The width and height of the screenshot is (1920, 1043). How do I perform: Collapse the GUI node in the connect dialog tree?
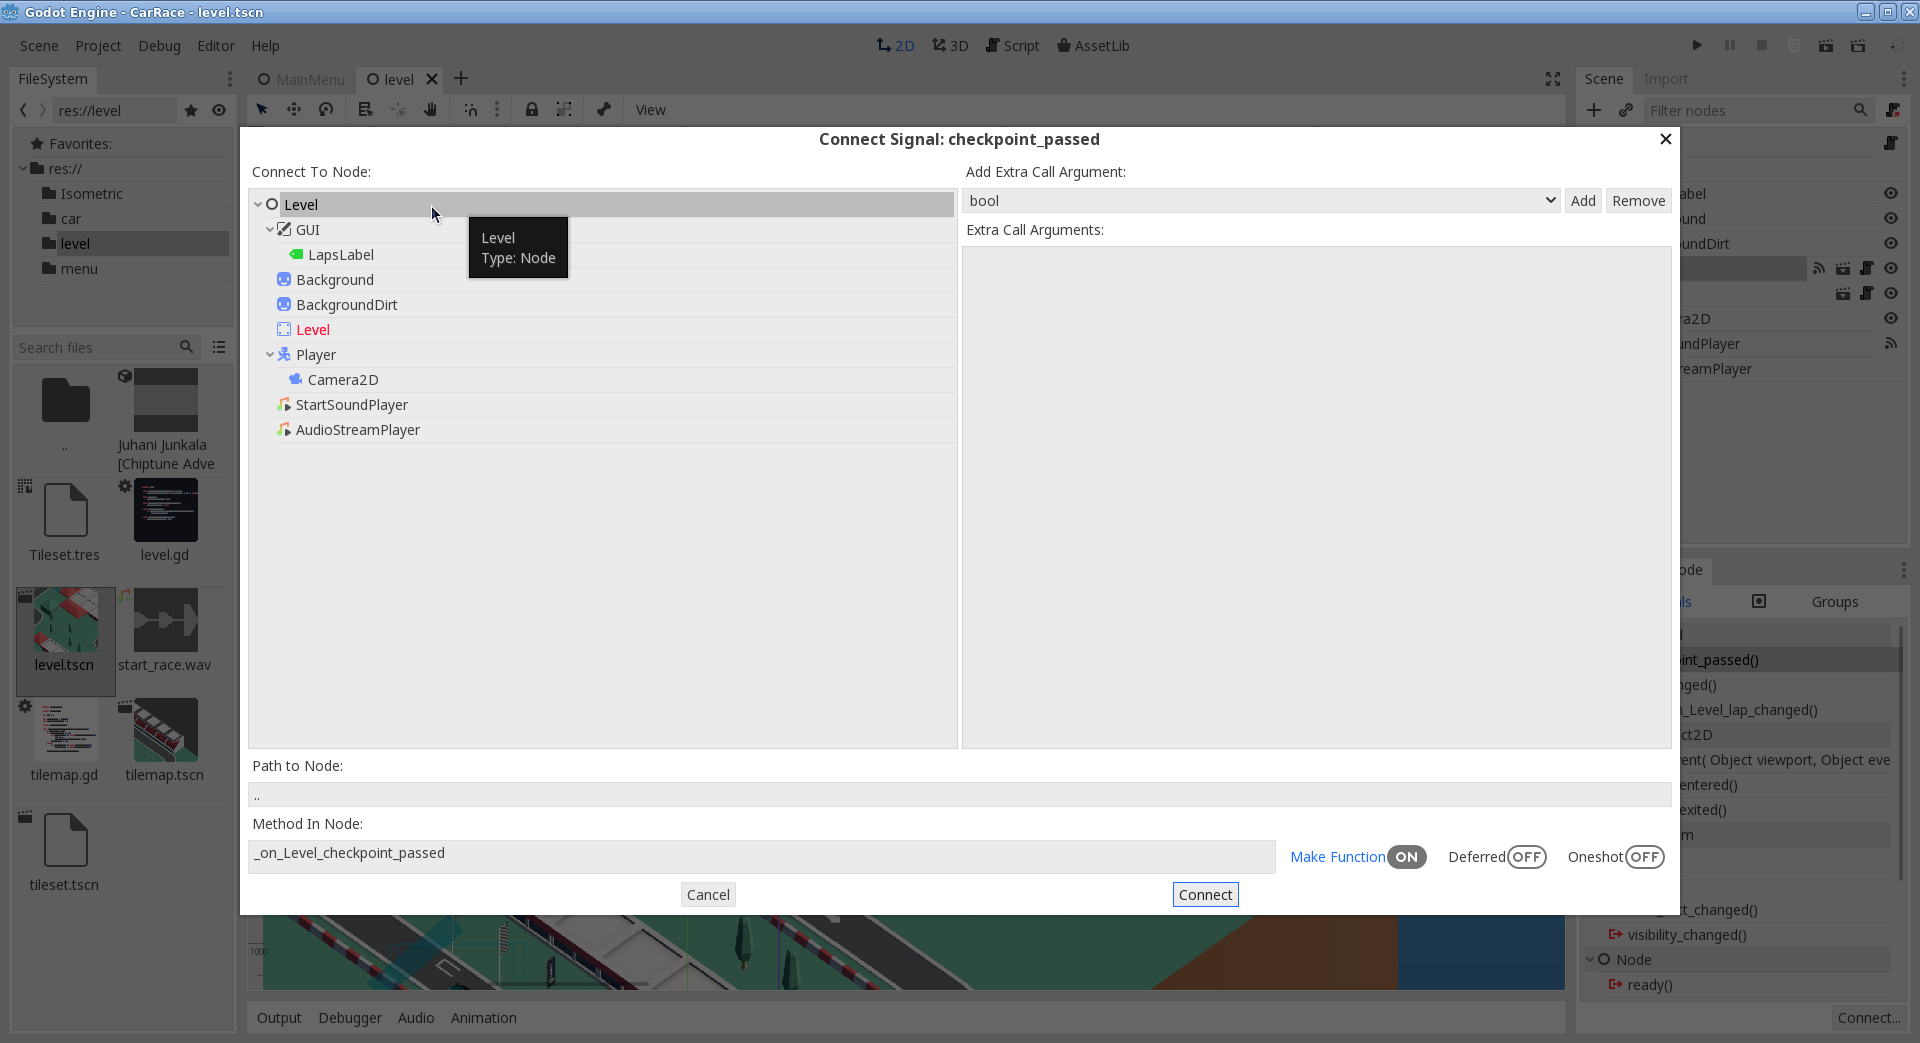point(270,229)
